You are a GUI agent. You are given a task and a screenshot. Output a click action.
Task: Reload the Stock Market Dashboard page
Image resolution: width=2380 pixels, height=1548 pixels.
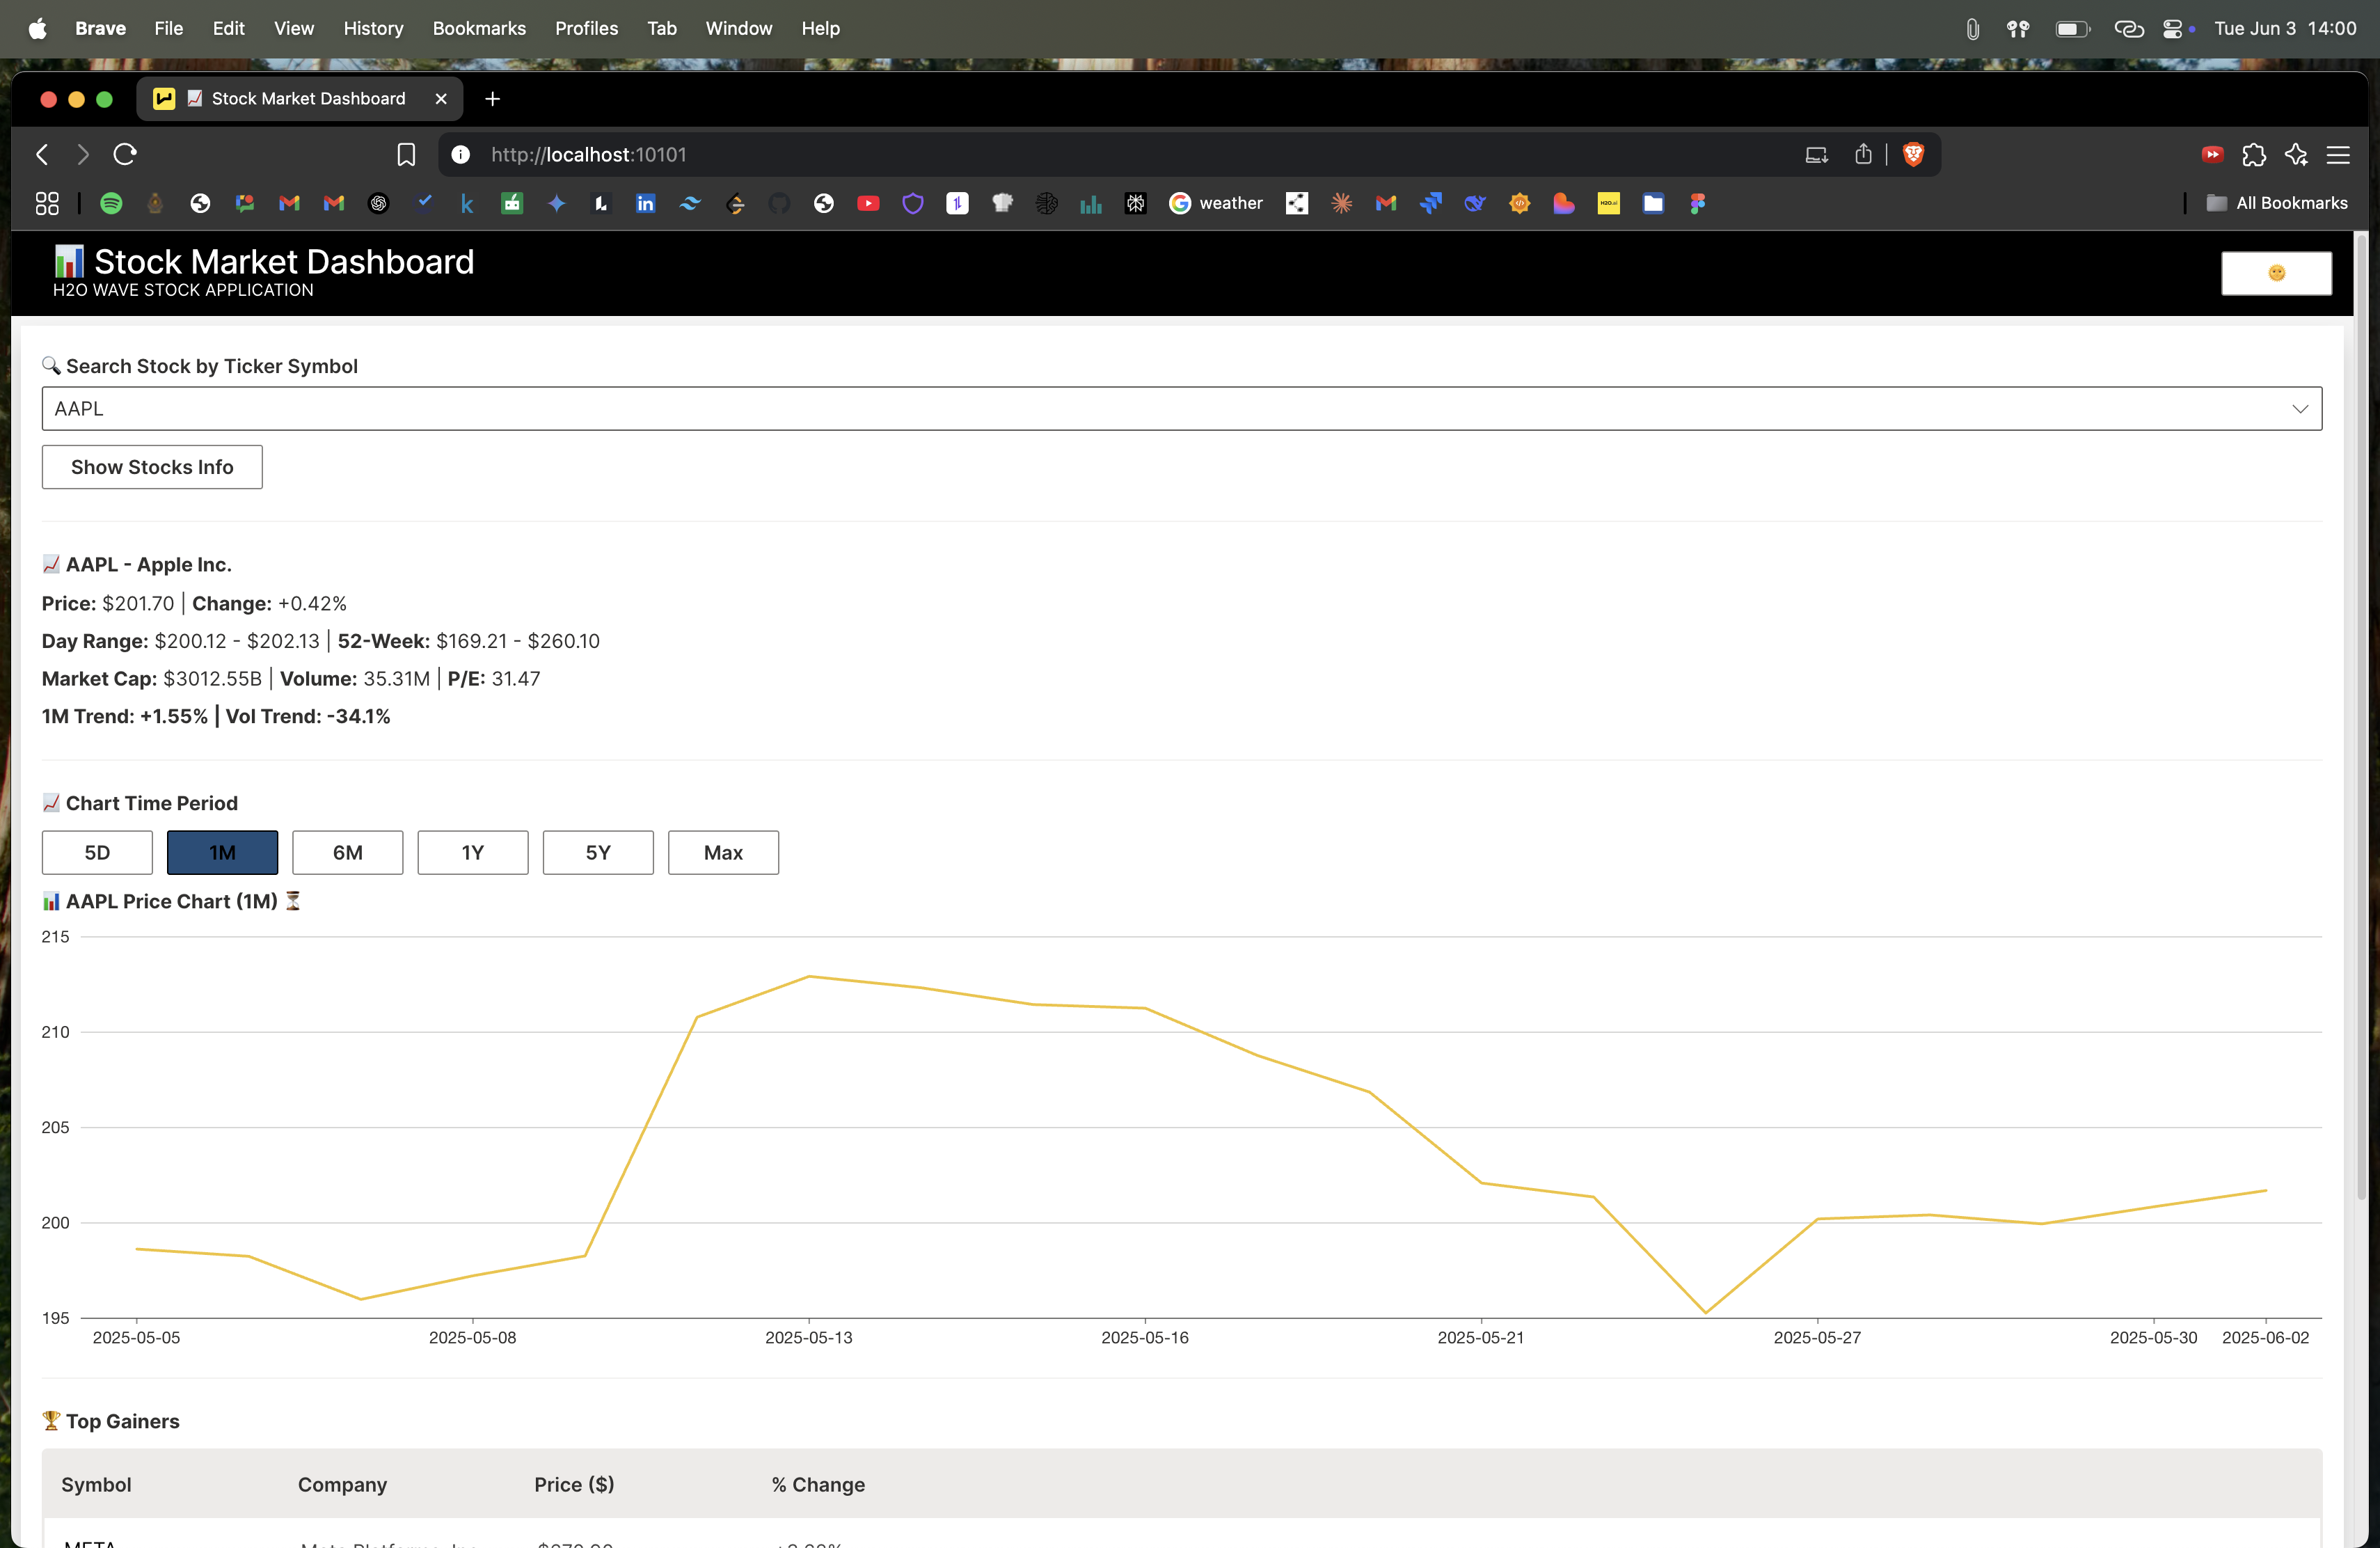pos(125,154)
